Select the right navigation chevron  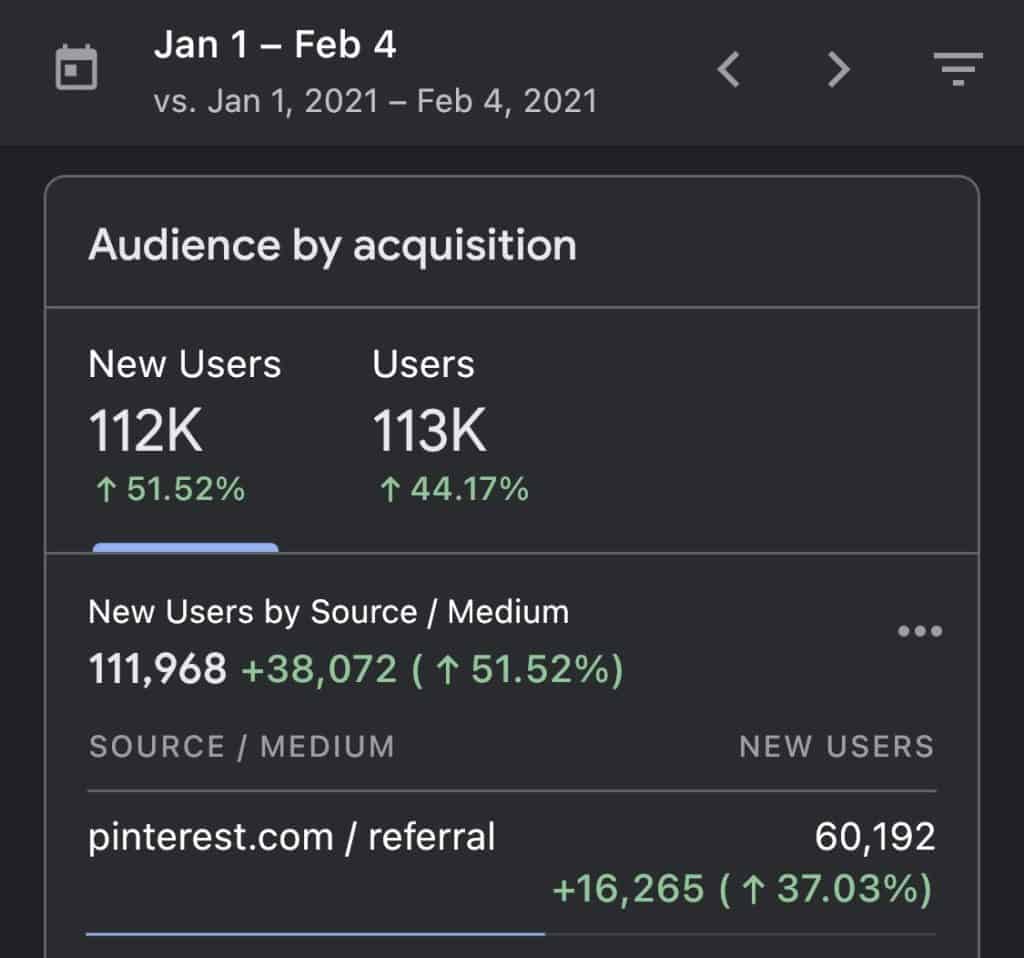[838, 70]
